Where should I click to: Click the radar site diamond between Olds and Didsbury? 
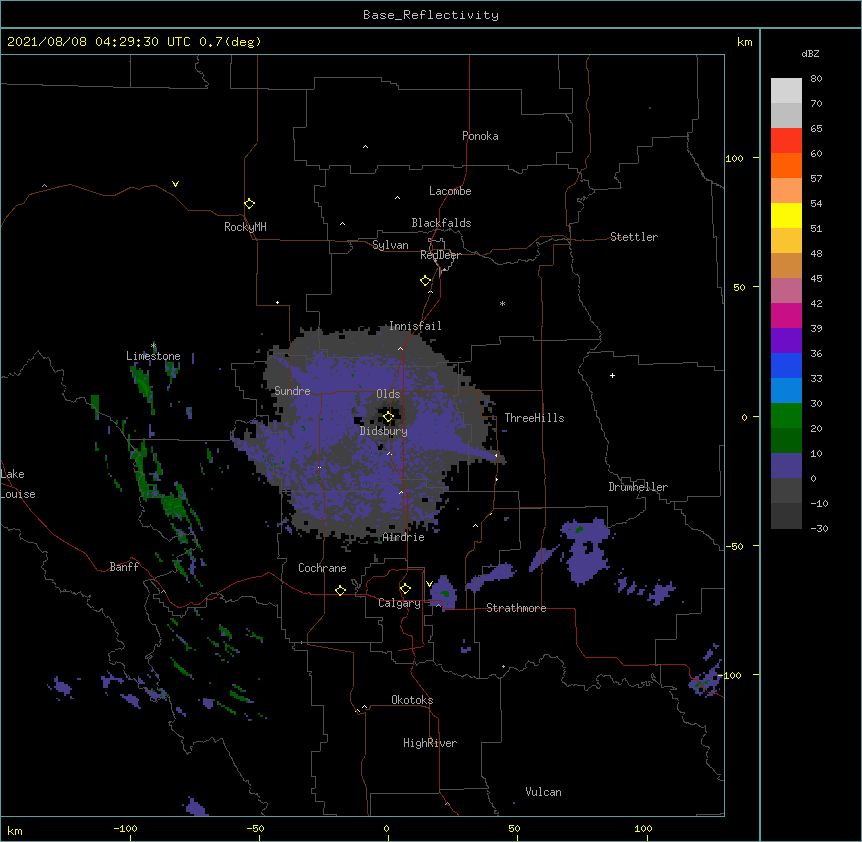click(x=388, y=417)
